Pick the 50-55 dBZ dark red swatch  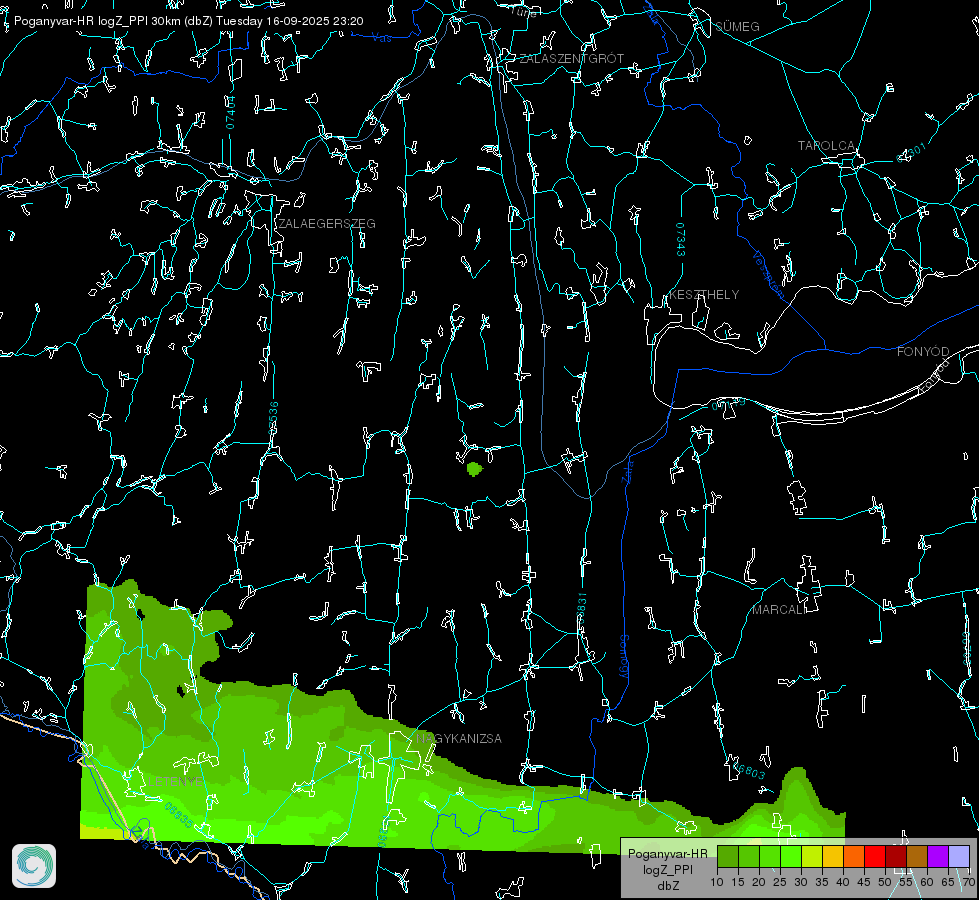[896, 857]
